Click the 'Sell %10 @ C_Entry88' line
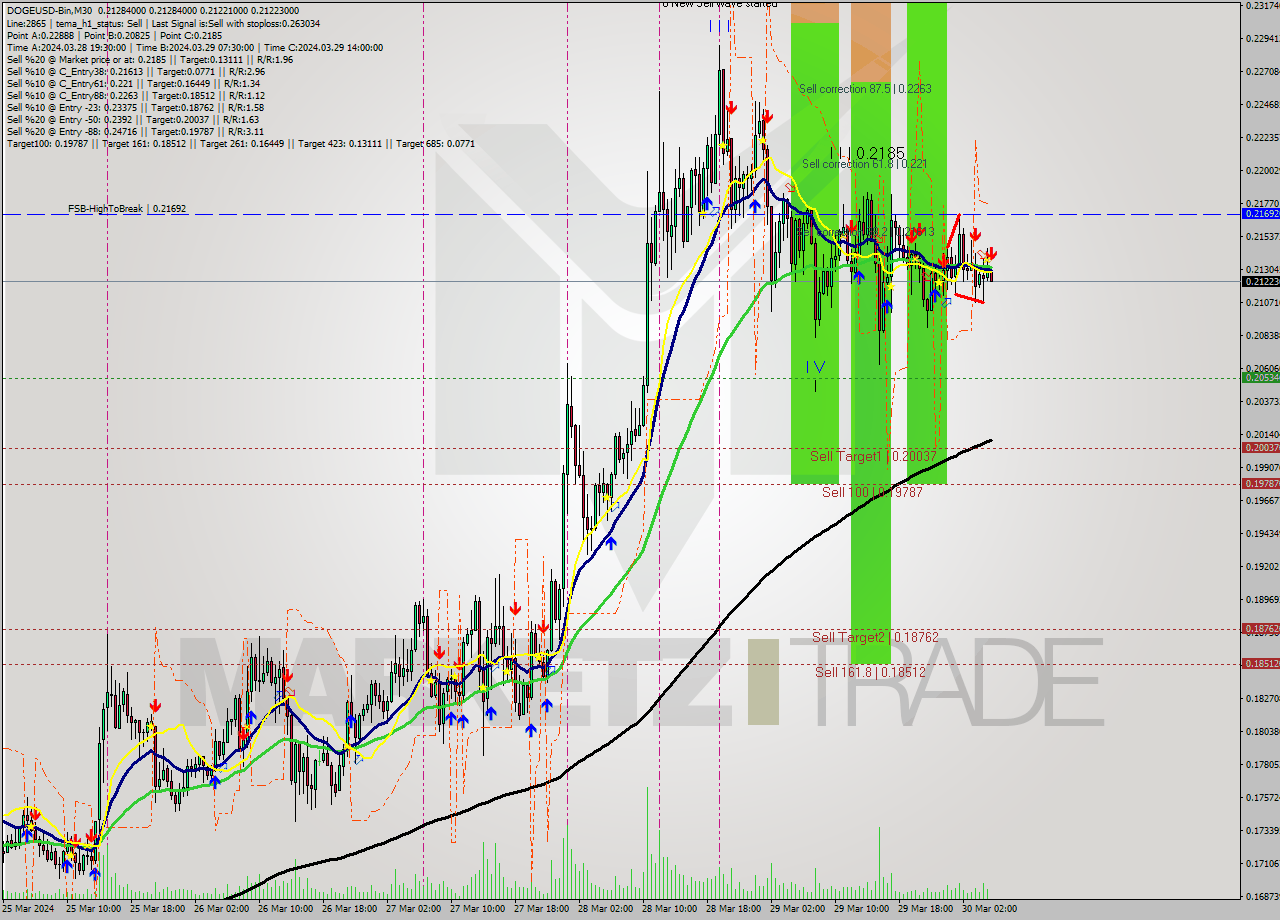Viewport: 1280px width, 920px height. 135,96
